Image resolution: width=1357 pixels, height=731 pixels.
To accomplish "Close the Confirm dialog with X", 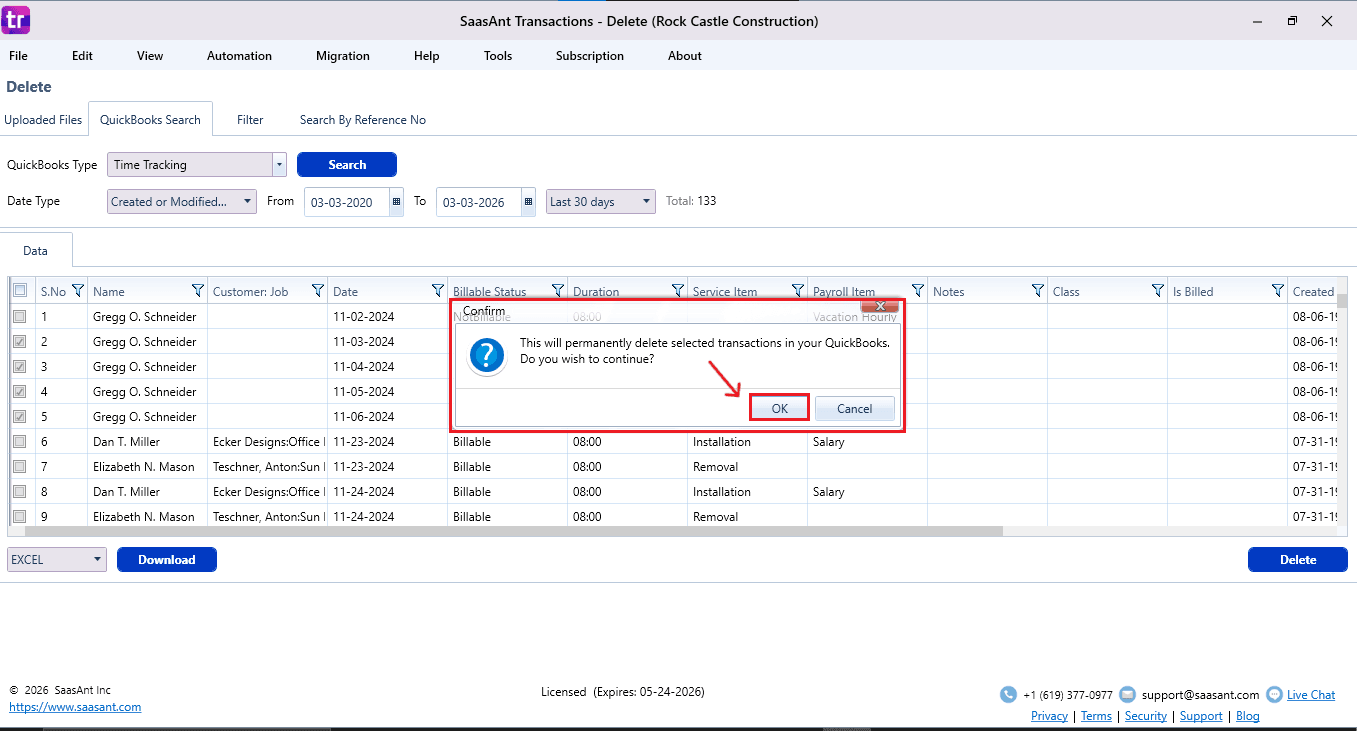I will click(x=881, y=306).
